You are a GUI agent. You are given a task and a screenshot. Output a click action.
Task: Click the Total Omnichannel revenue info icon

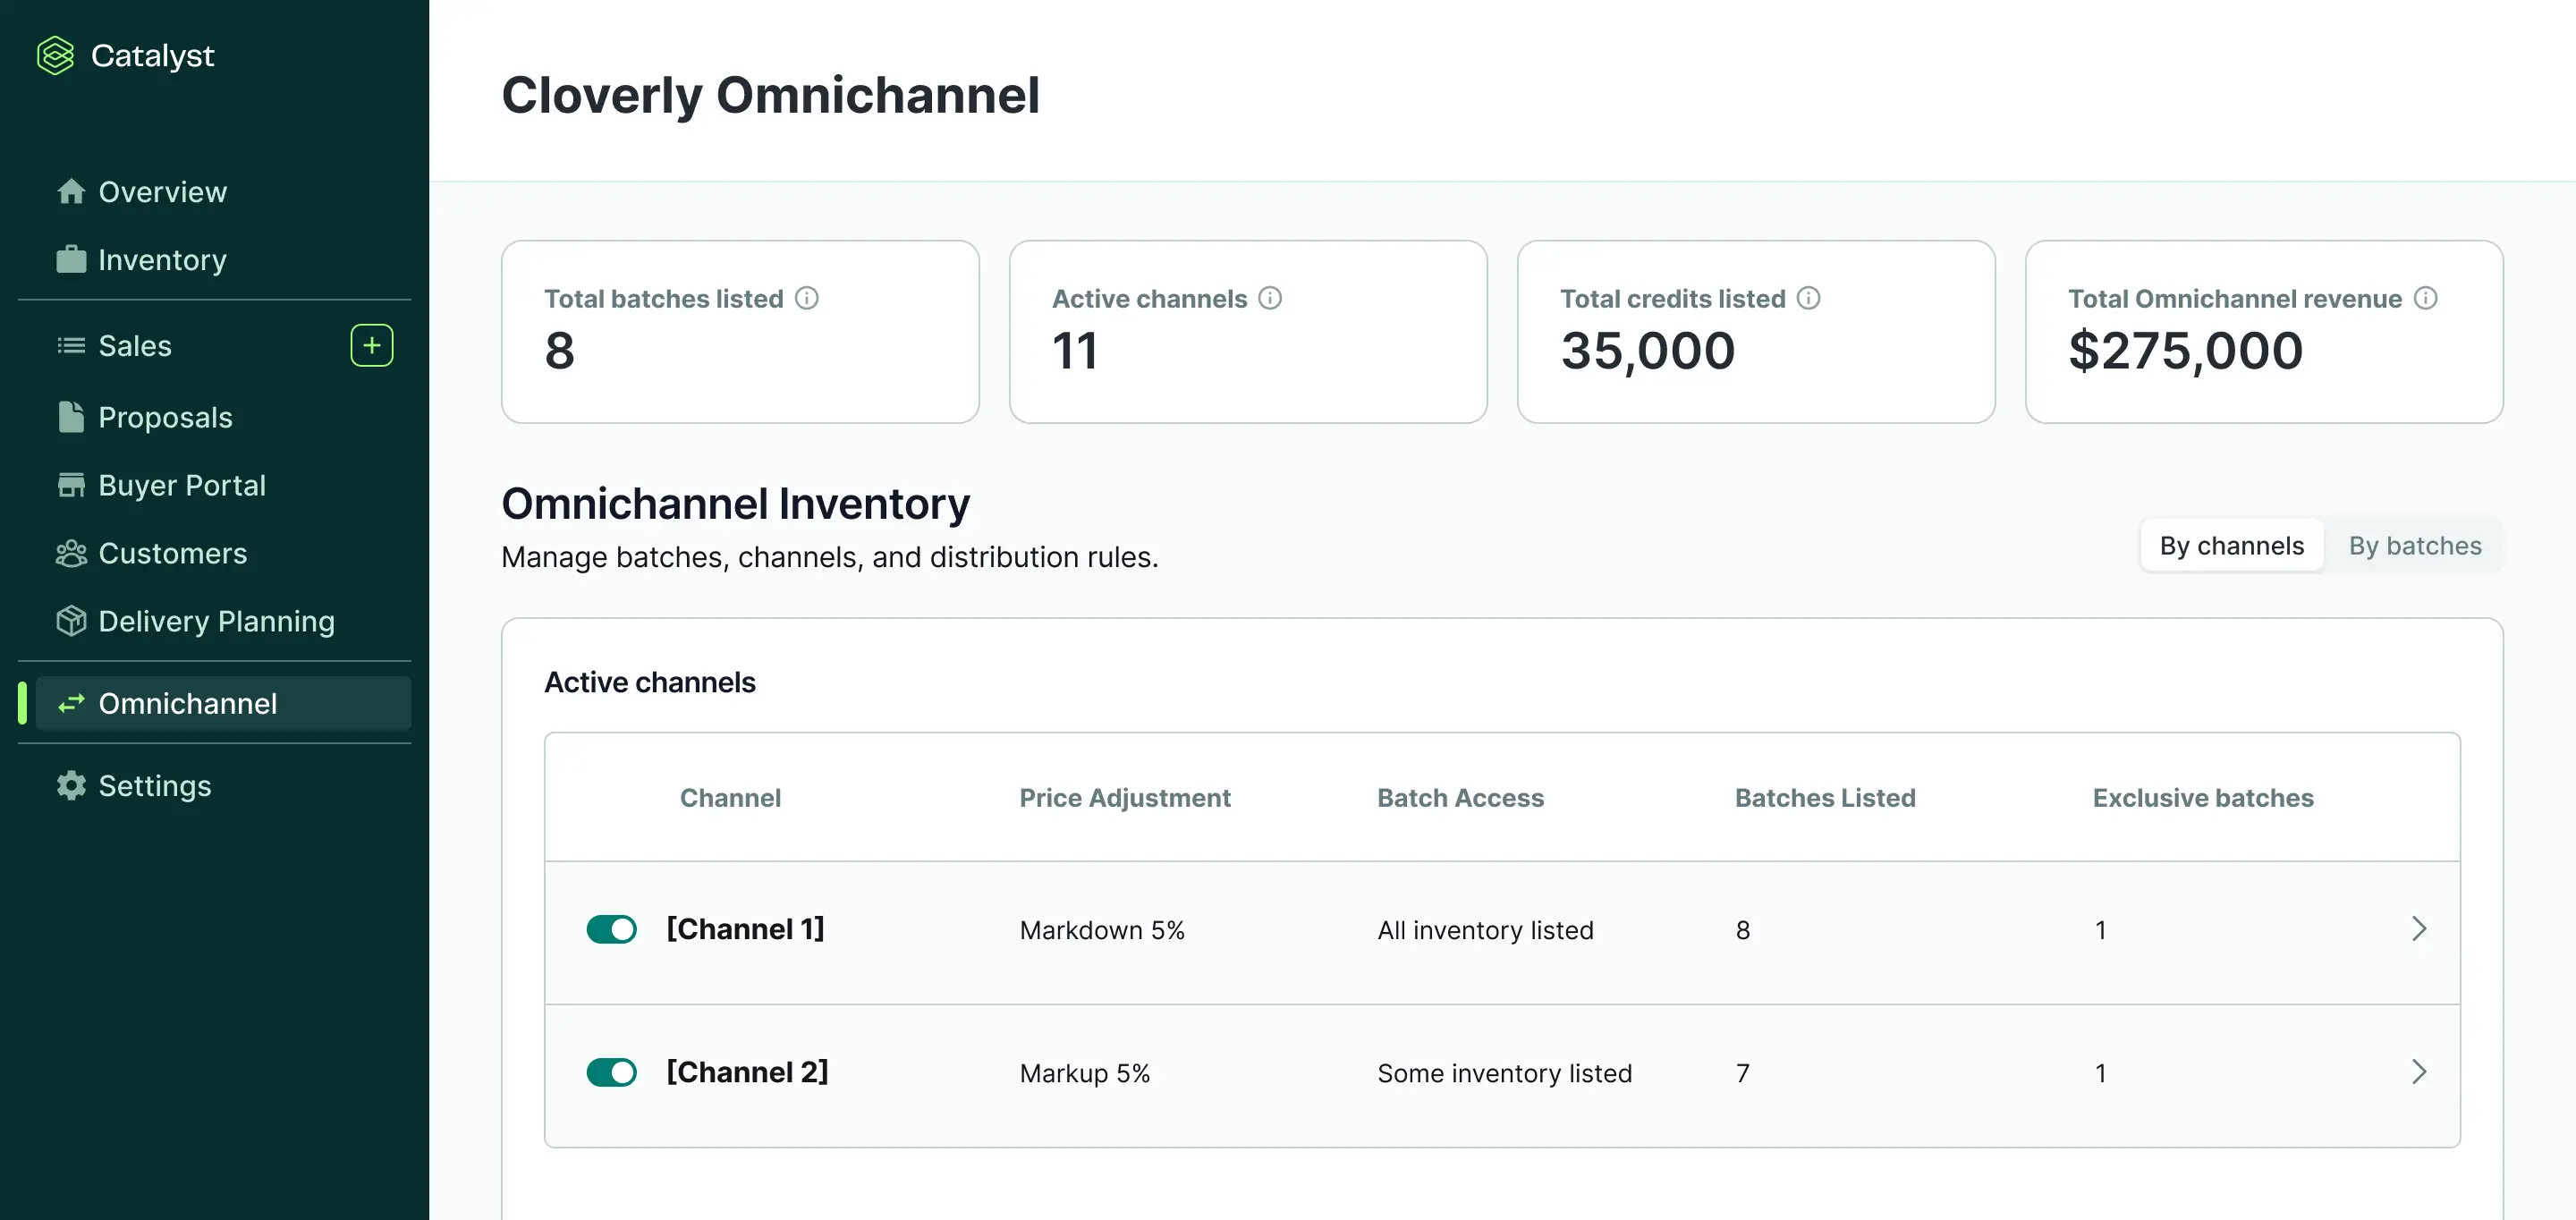(x=2427, y=297)
